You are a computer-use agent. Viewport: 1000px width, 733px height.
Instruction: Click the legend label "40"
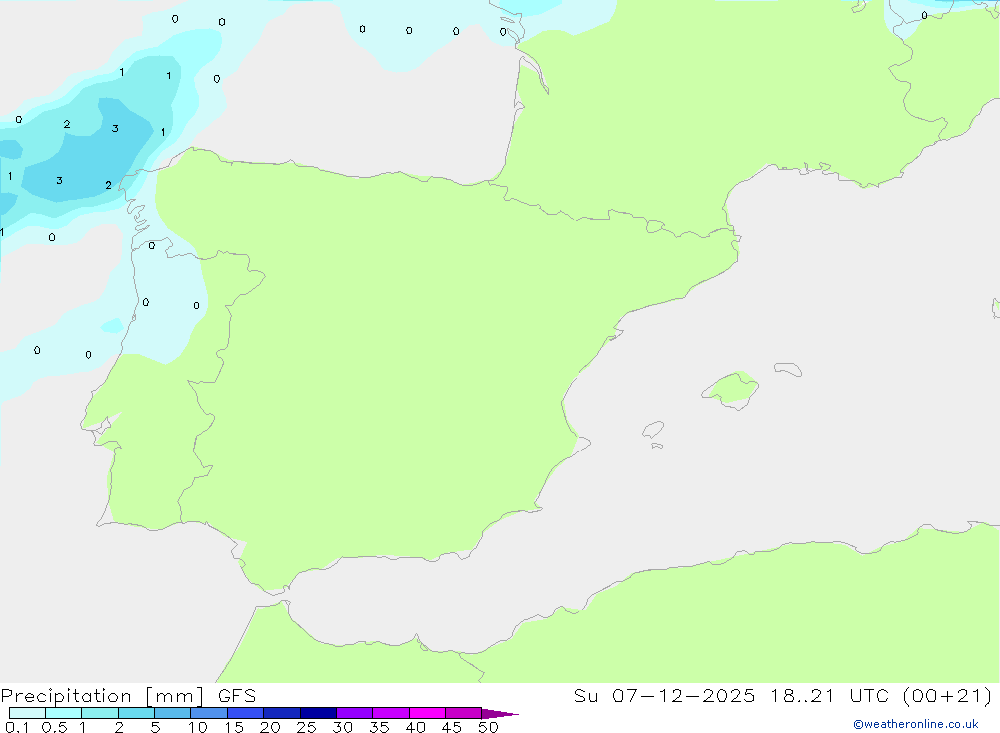pyautogui.click(x=415, y=727)
